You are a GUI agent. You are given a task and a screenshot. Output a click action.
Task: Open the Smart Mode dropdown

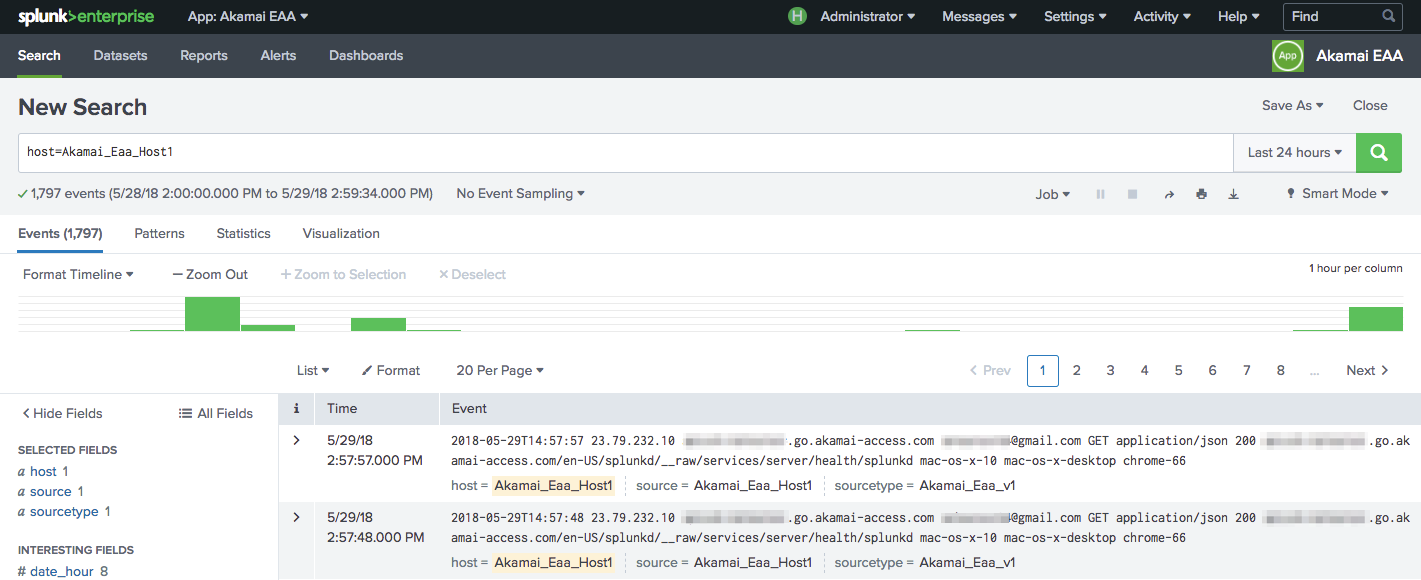click(x=1337, y=194)
